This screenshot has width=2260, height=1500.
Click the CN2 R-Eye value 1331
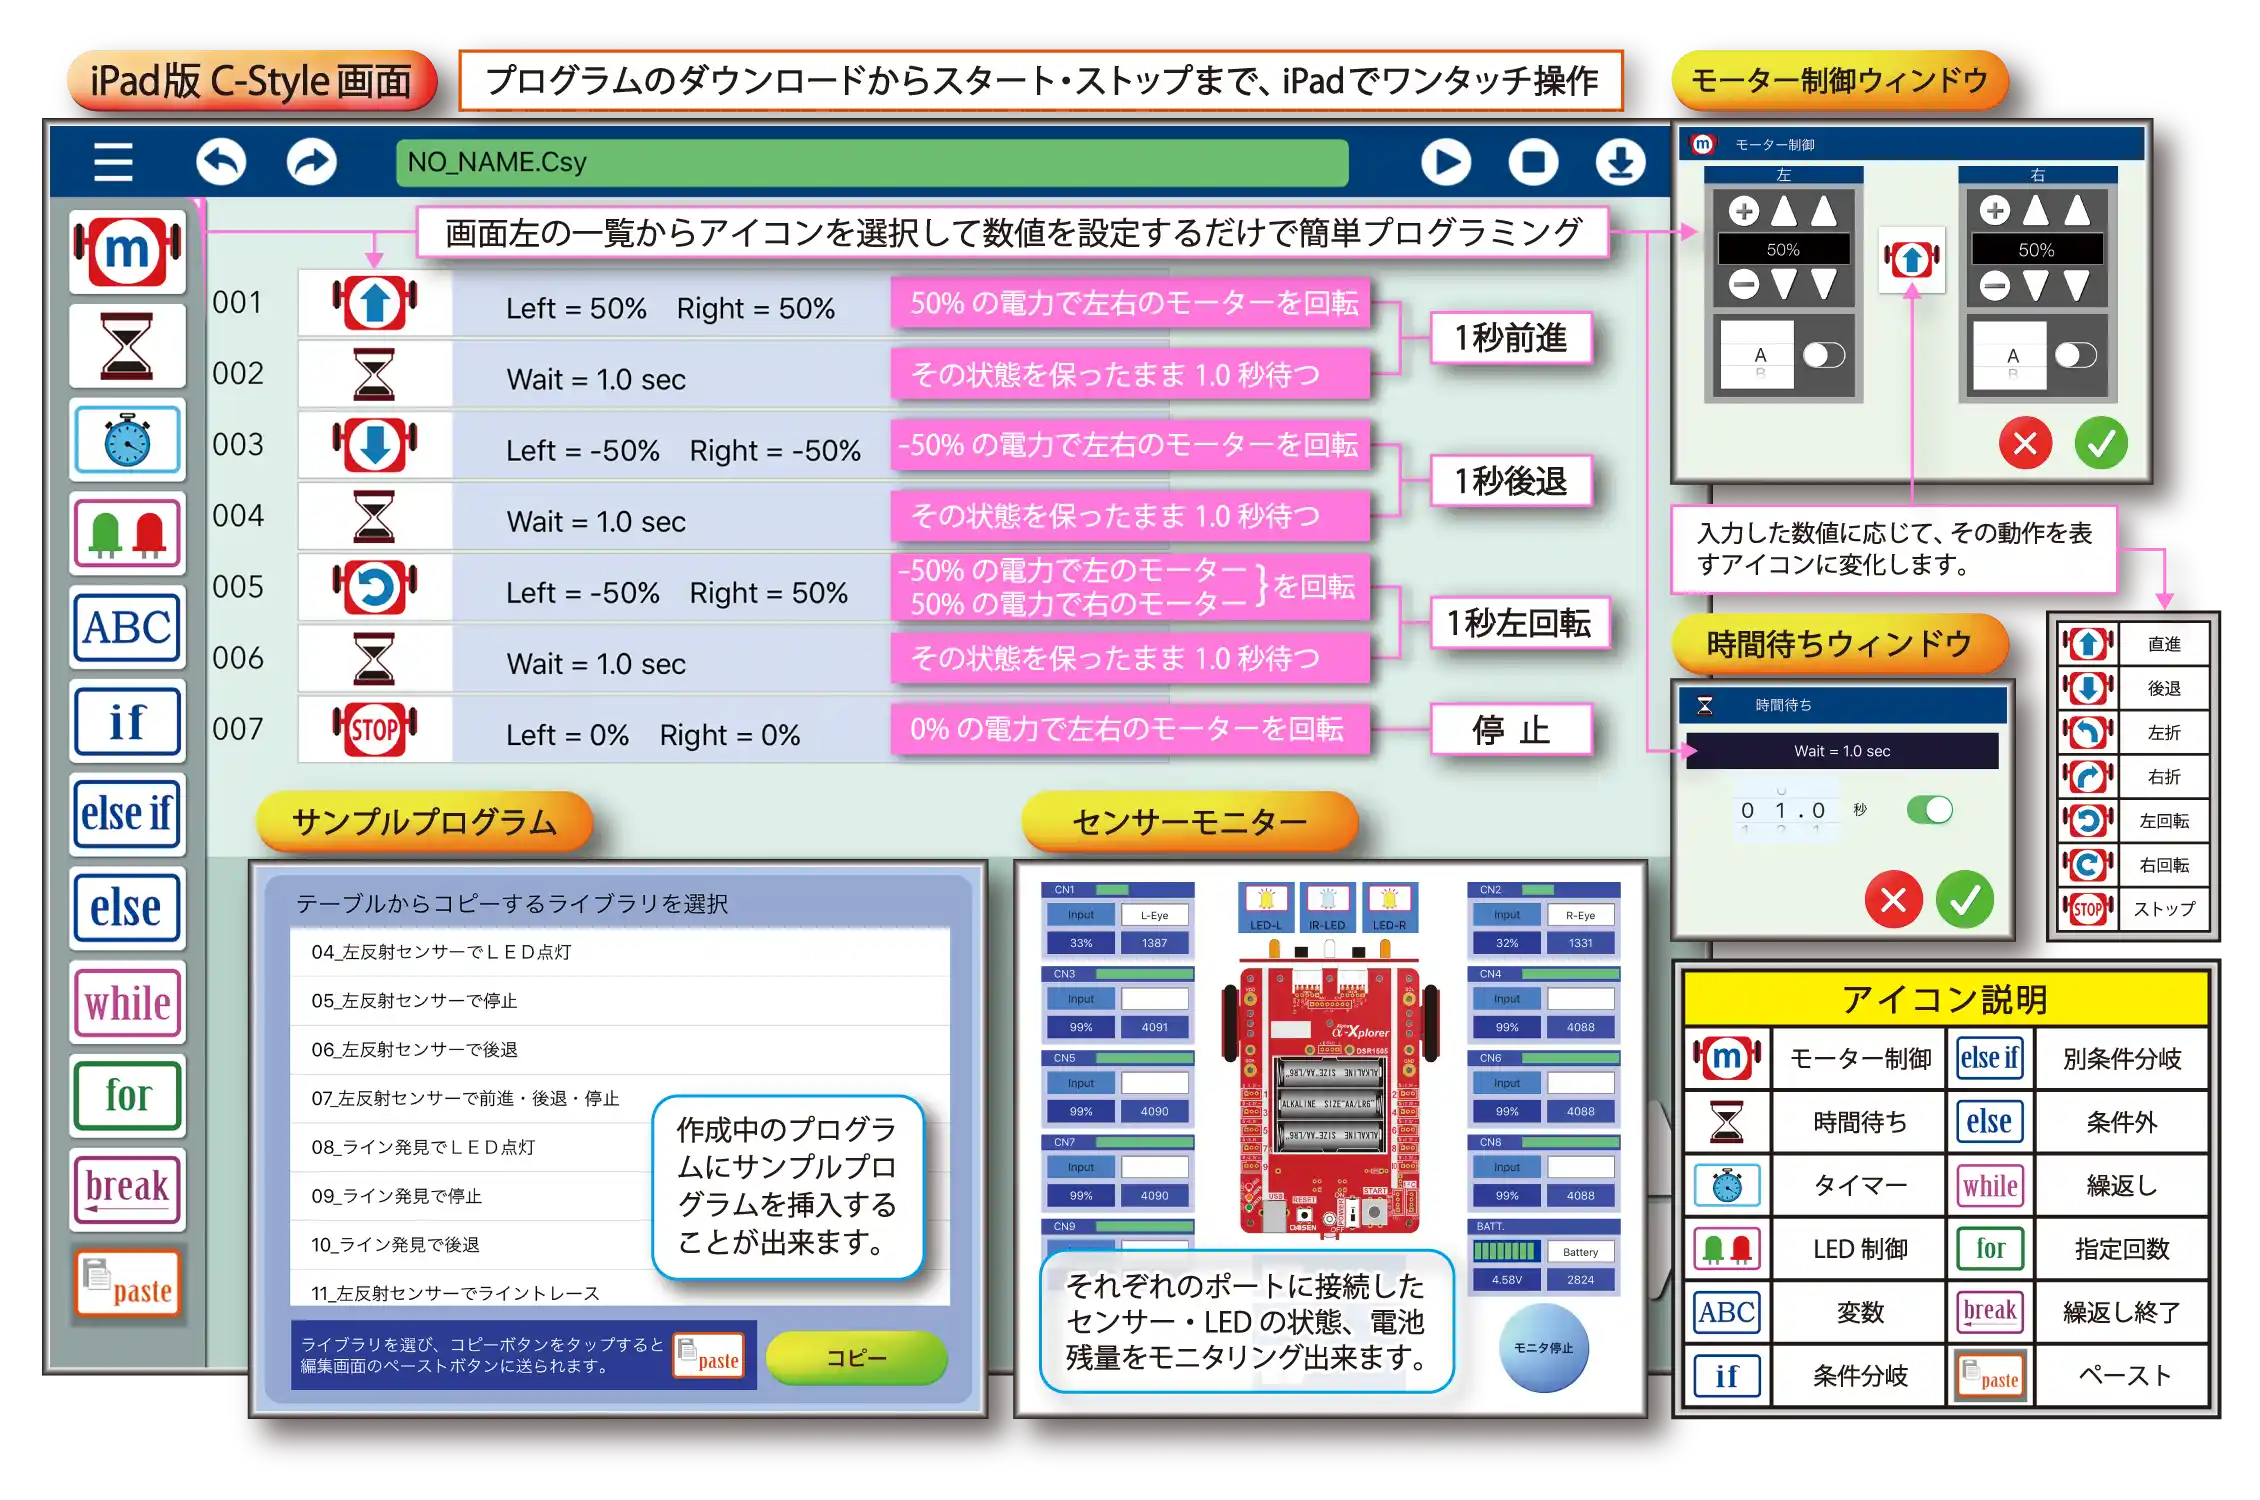pos(1580,943)
